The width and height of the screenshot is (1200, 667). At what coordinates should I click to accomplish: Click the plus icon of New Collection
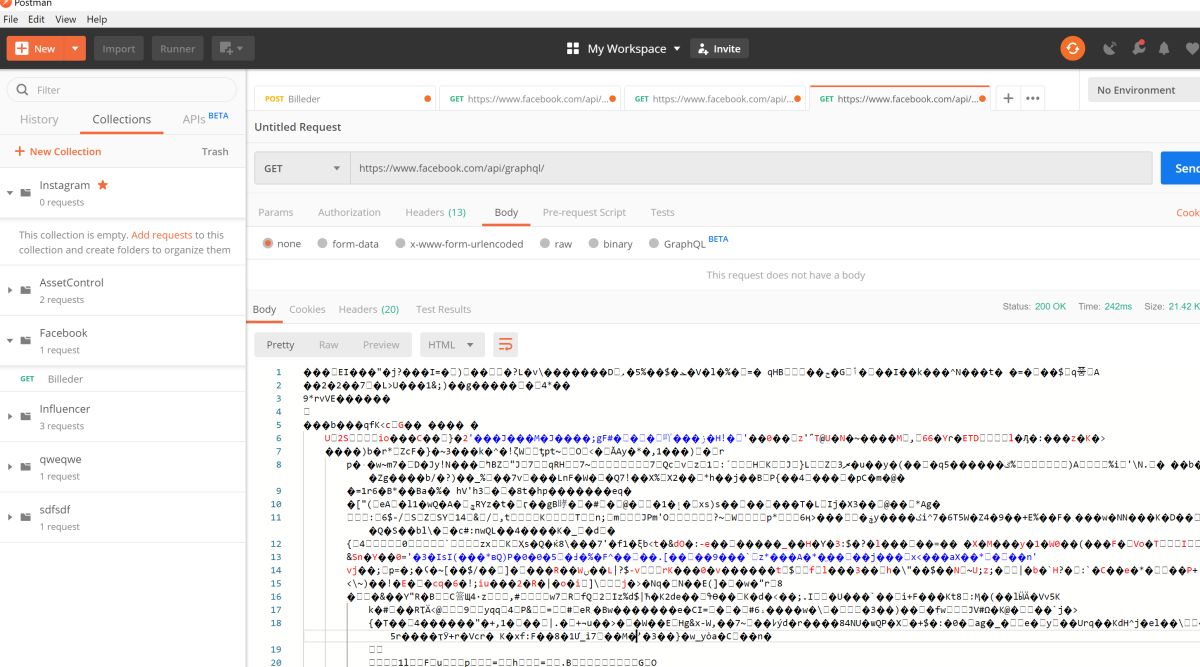point(19,151)
